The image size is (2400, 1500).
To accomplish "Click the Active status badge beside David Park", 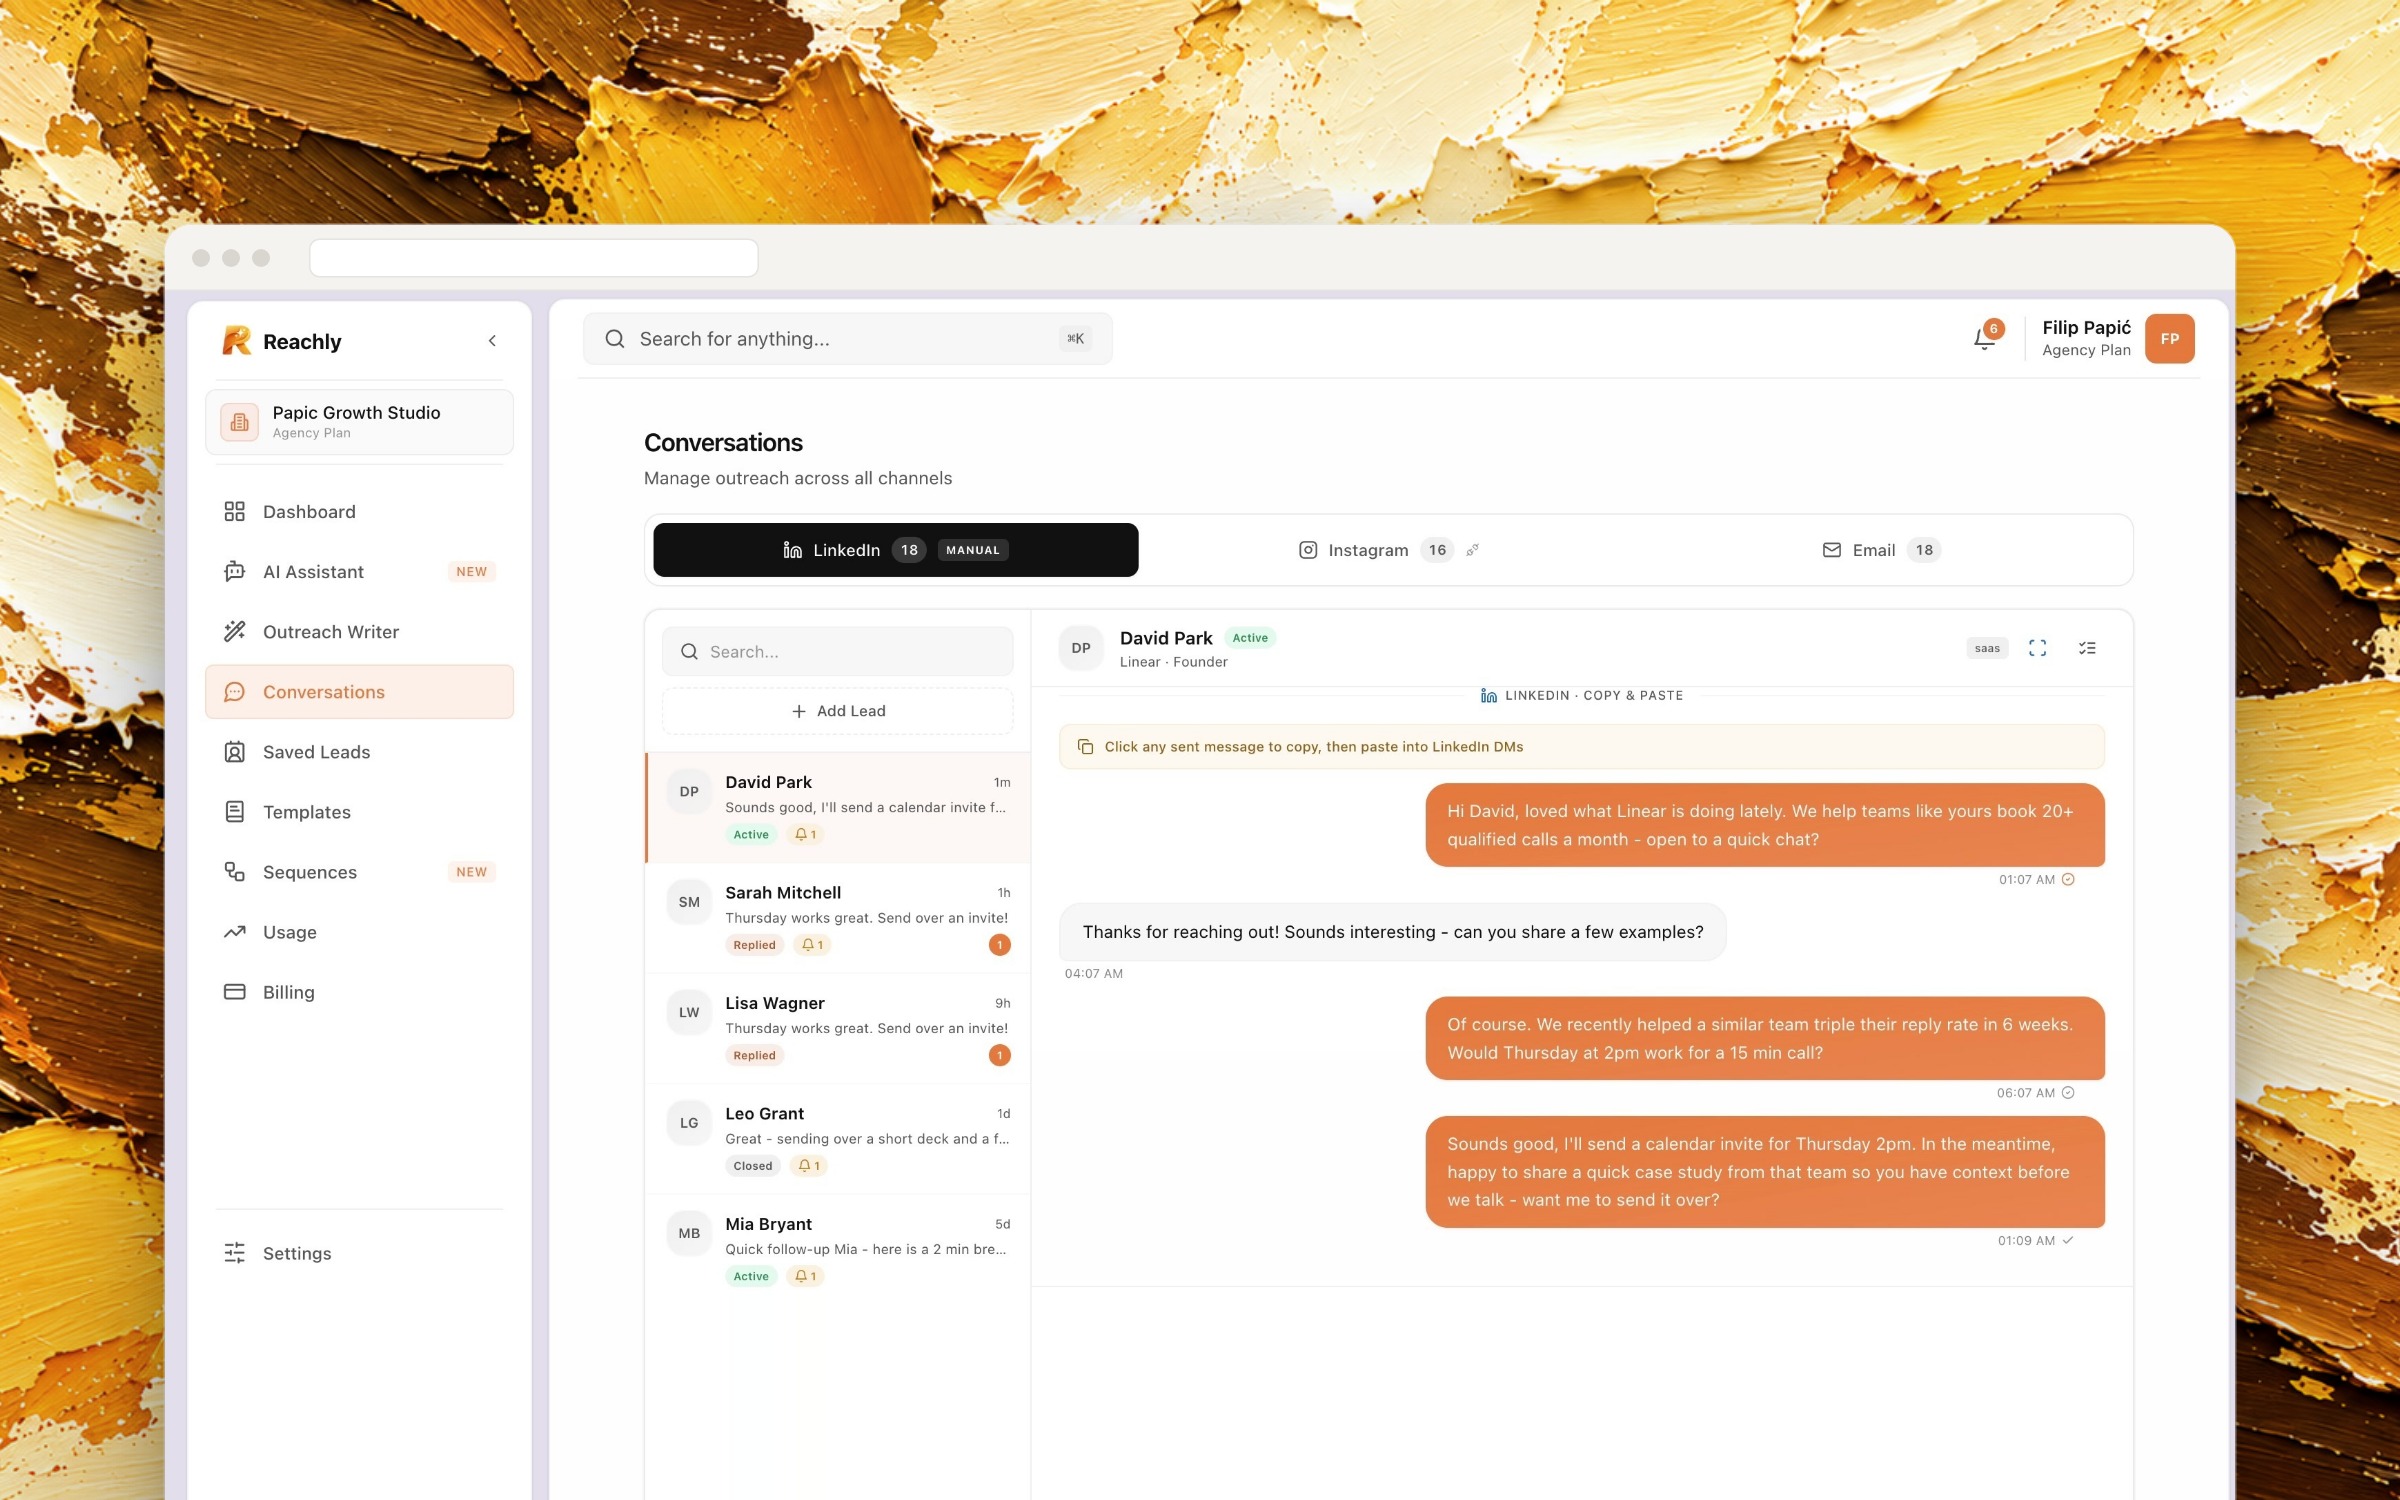I will (1250, 638).
